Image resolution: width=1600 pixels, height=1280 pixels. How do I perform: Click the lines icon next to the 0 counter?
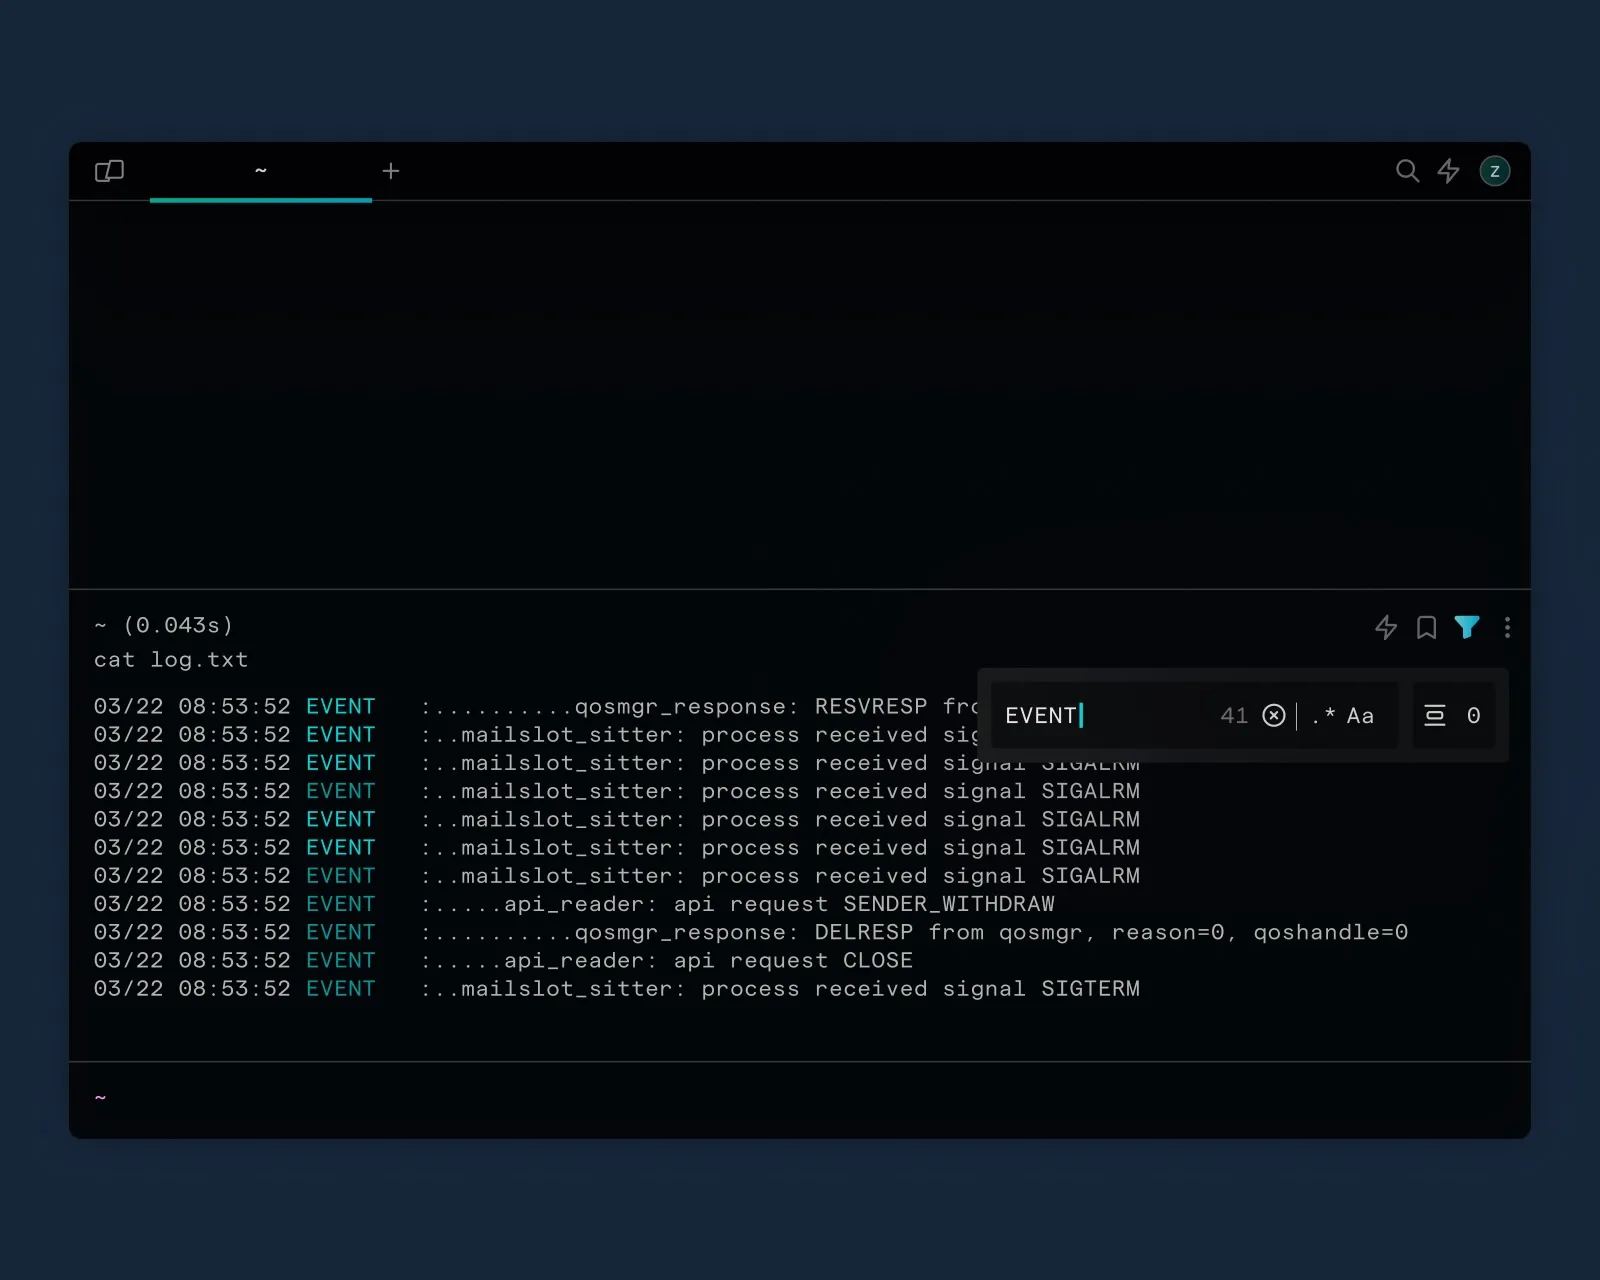(1435, 715)
